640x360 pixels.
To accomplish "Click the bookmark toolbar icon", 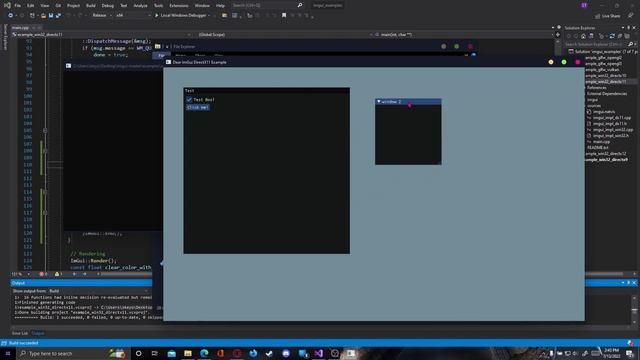I will 284,16.
